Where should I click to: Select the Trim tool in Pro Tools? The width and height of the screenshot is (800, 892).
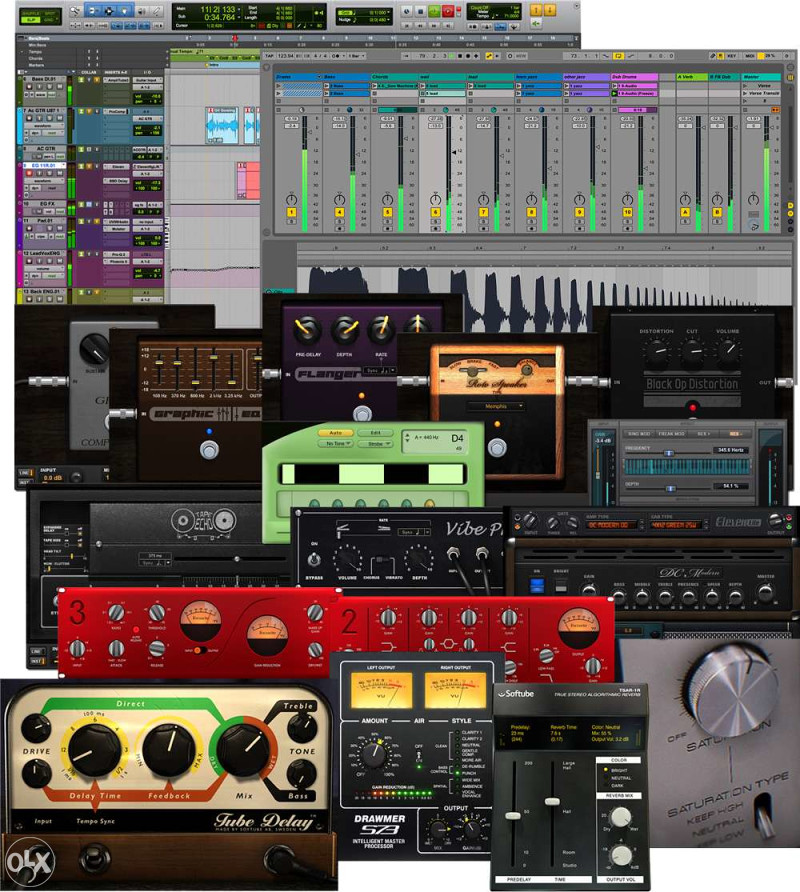click(x=93, y=11)
